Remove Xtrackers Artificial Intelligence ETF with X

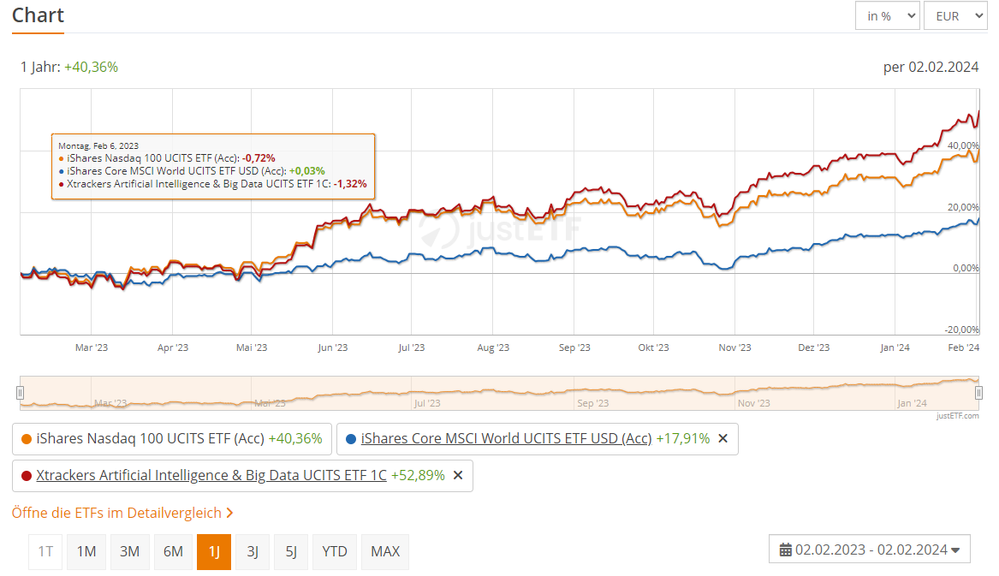457,475
